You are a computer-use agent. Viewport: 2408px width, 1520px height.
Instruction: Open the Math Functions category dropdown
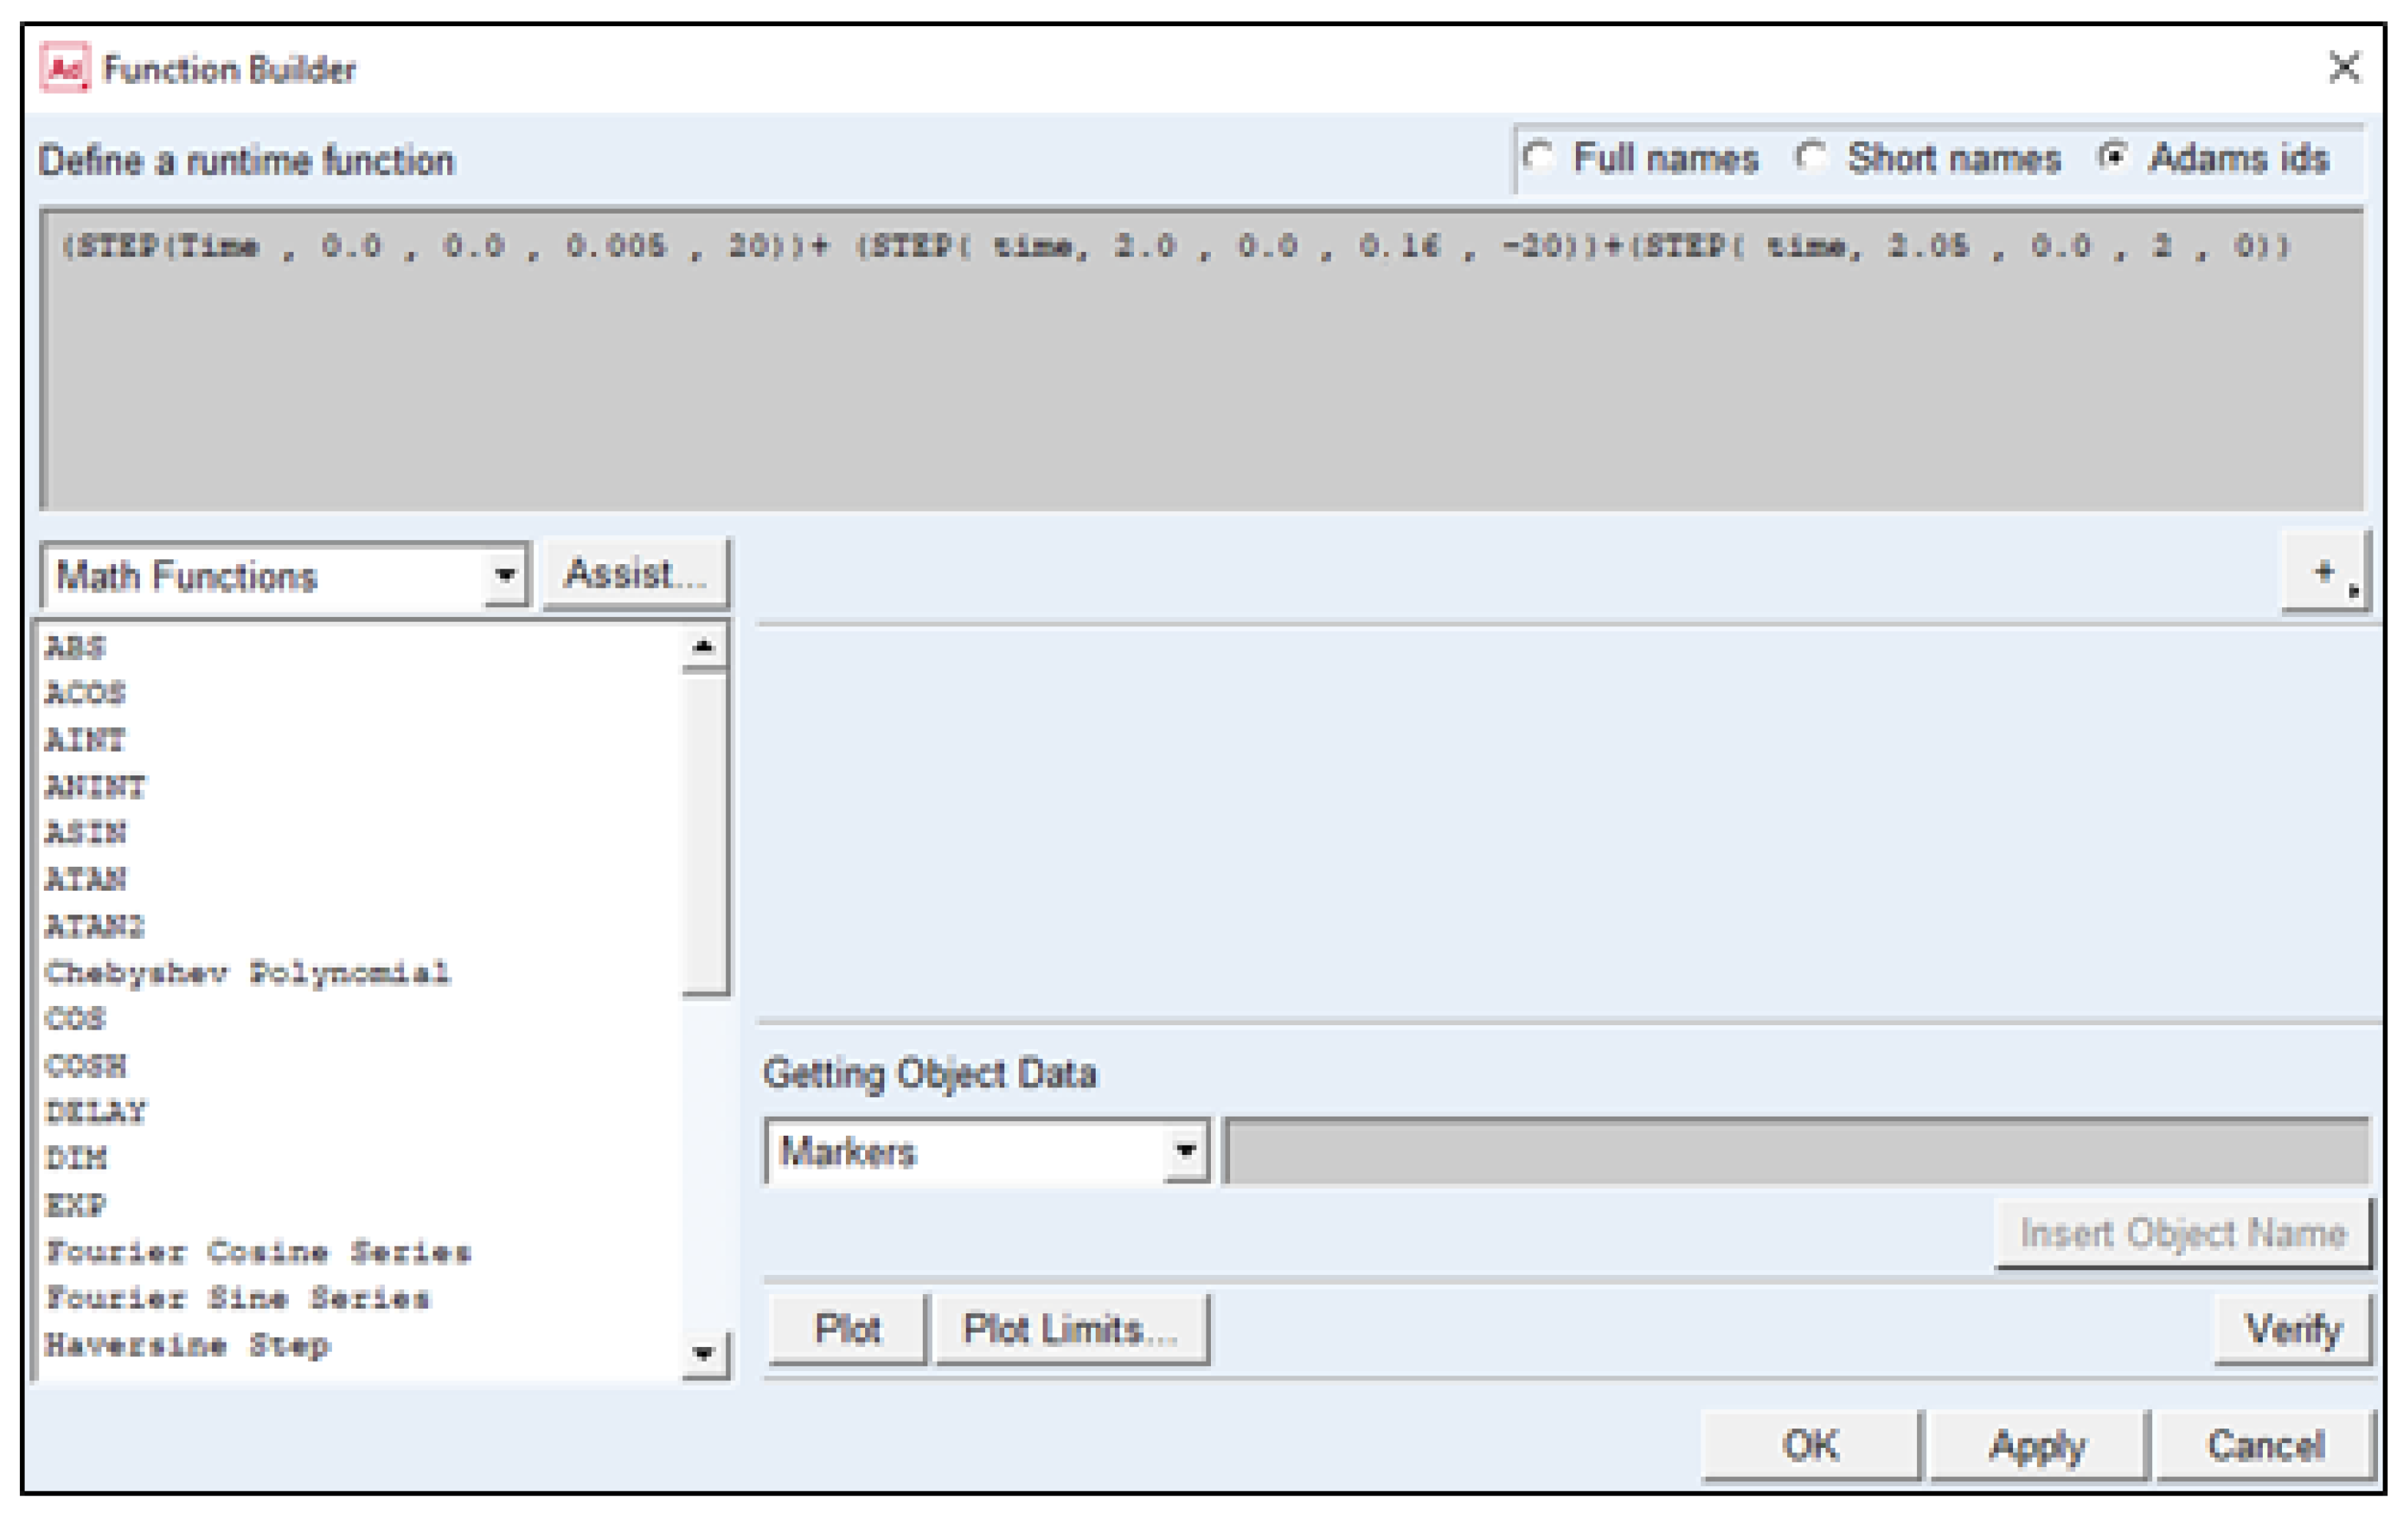[x=505, y=576]
